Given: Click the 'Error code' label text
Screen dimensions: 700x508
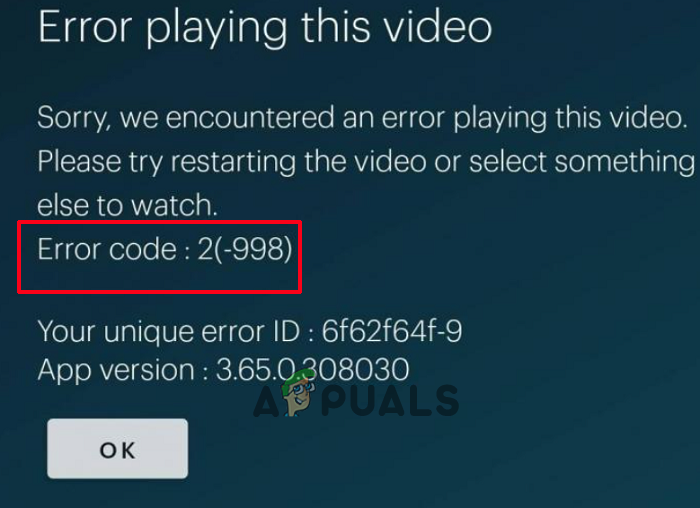Looking at the screenshot, I should pyautogui.click(x=107, y=249).
